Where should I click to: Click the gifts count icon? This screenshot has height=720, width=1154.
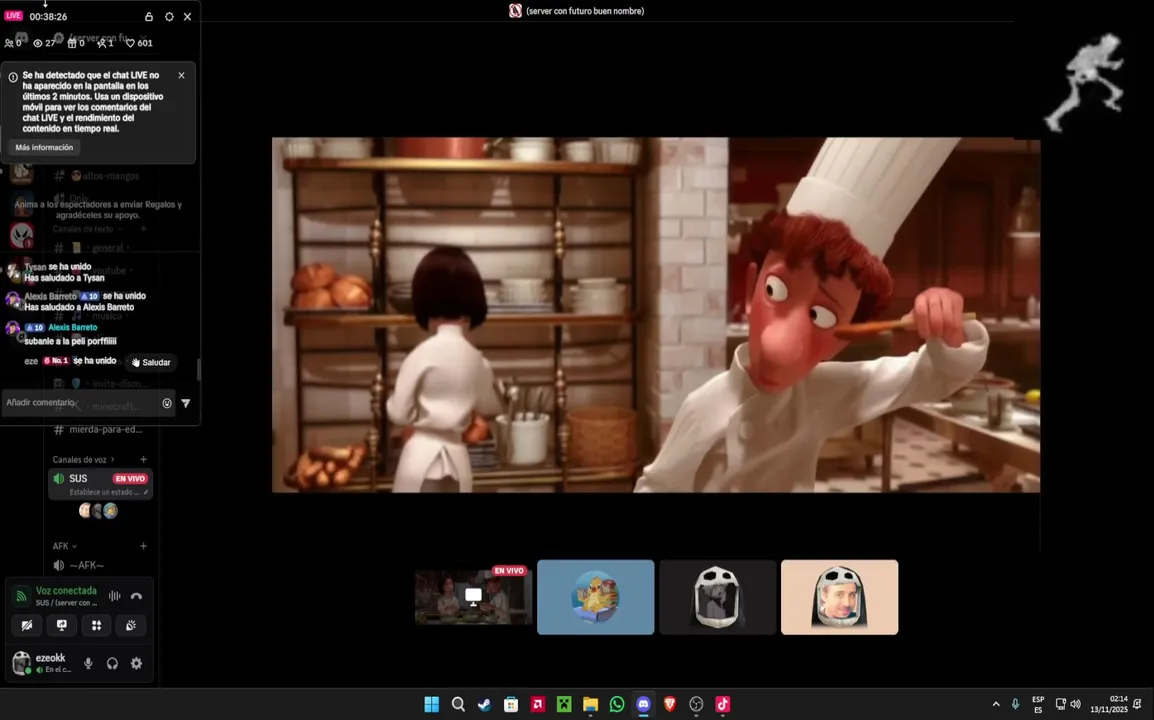(x=71, y=43)
